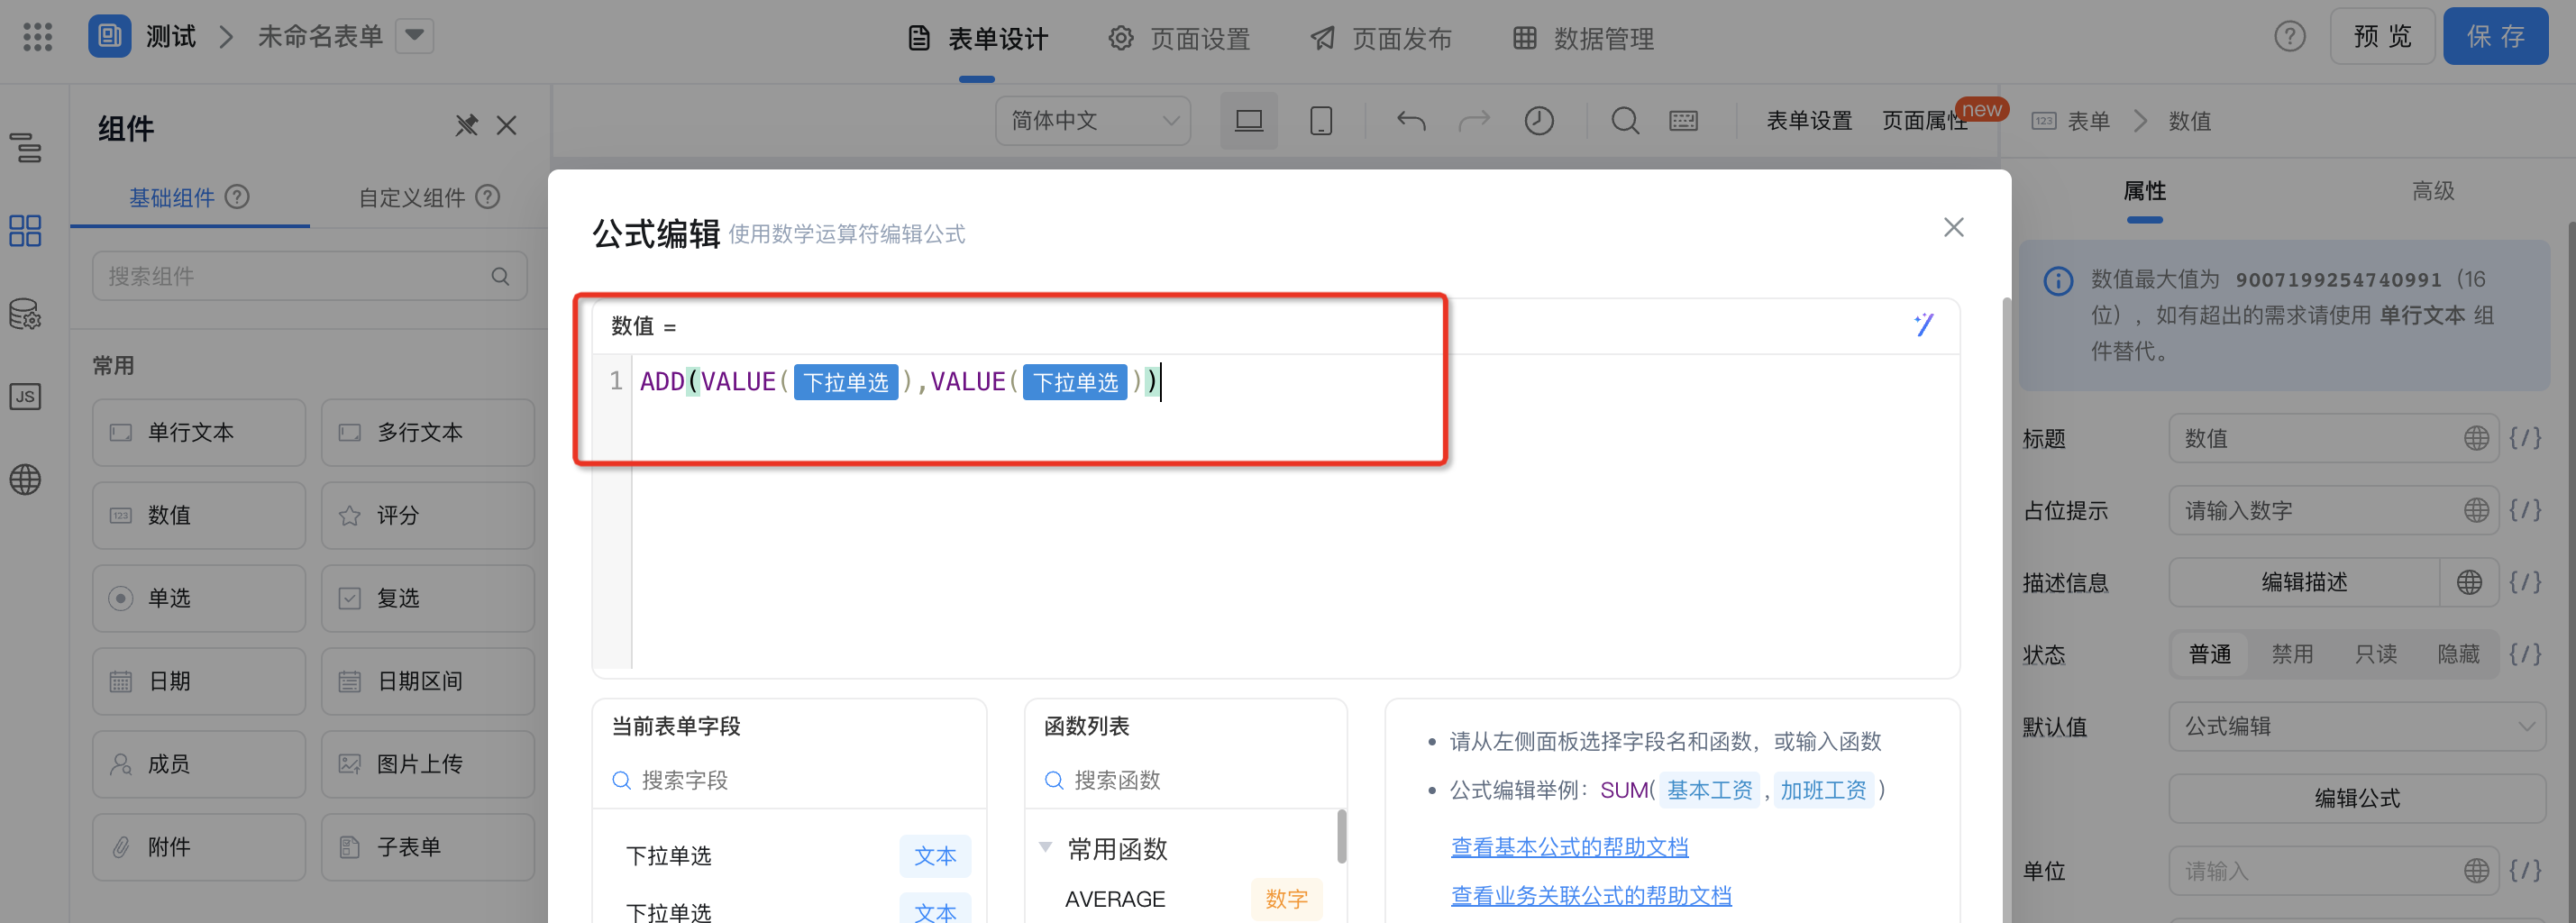Pin the component panel
This screenshot has height=923, width=2576.
(x=467, y=126)
